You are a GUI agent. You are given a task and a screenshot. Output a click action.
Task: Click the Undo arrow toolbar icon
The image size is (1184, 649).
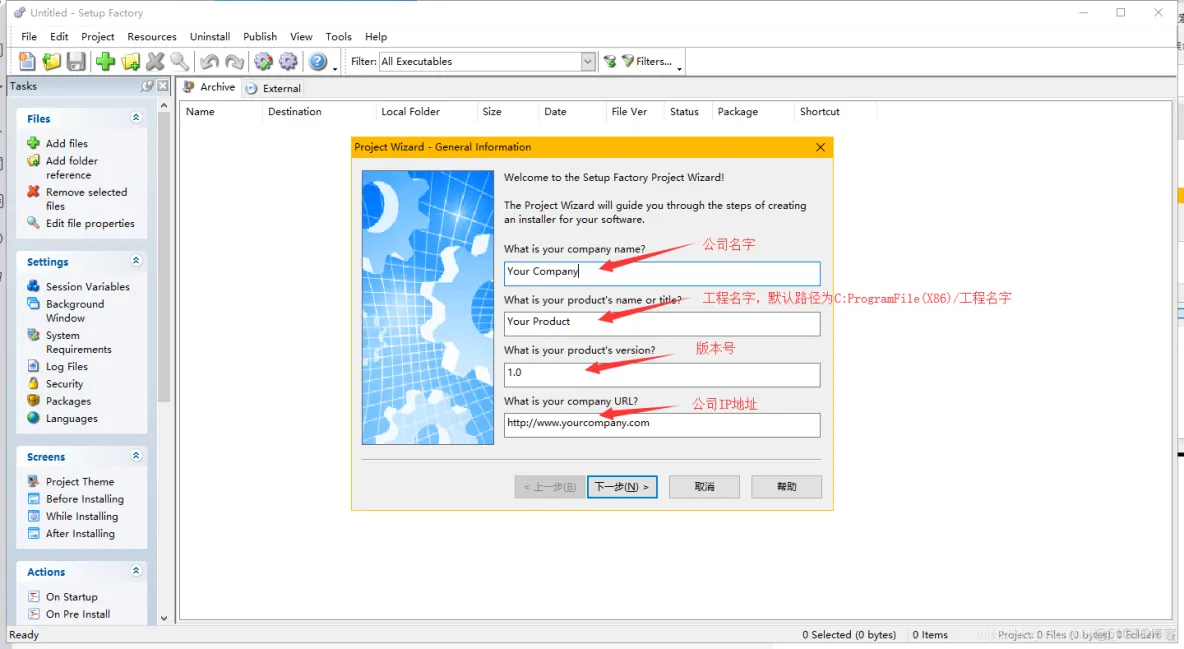click(x=210, y=61)
